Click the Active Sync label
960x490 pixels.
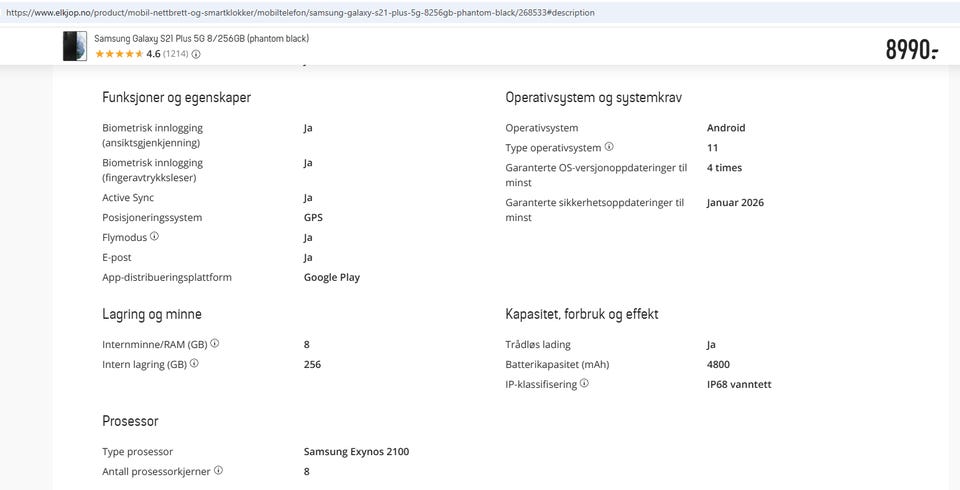[128, 198]
